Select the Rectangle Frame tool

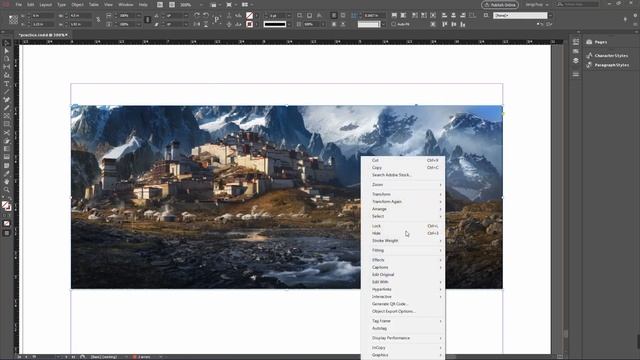tap(7, 116)
